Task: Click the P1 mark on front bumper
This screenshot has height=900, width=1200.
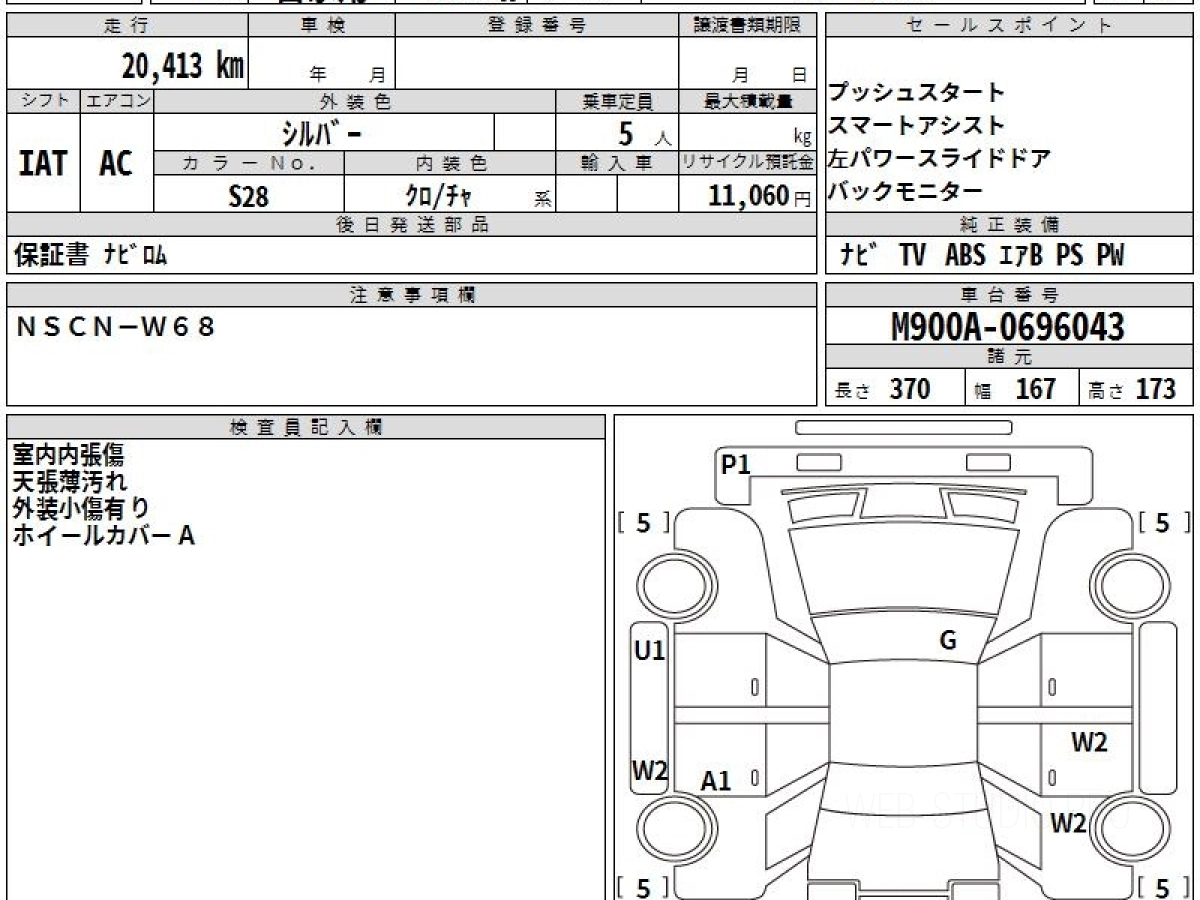Action: tap(736, 464)
